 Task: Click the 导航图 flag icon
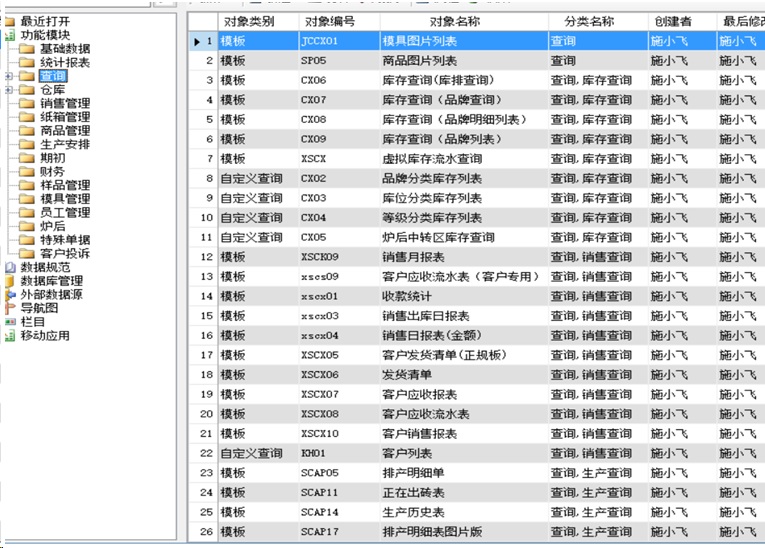point(10,309)
